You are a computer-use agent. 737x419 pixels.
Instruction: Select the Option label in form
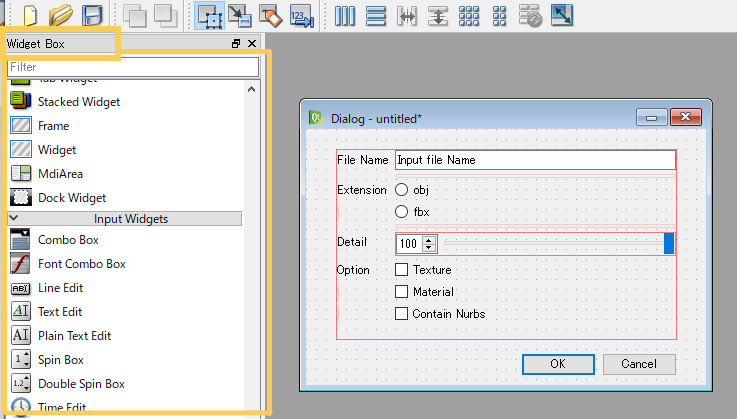click(353, 270)
